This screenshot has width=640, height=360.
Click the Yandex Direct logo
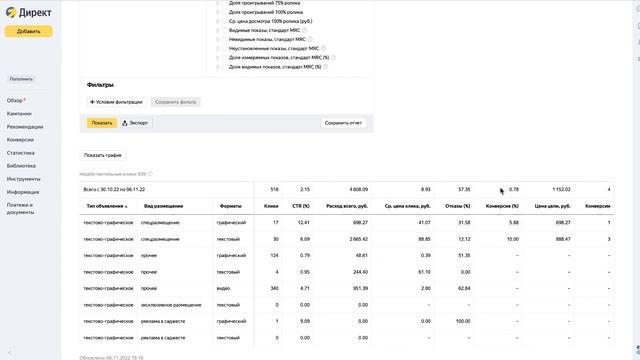[x=29, y=13]
